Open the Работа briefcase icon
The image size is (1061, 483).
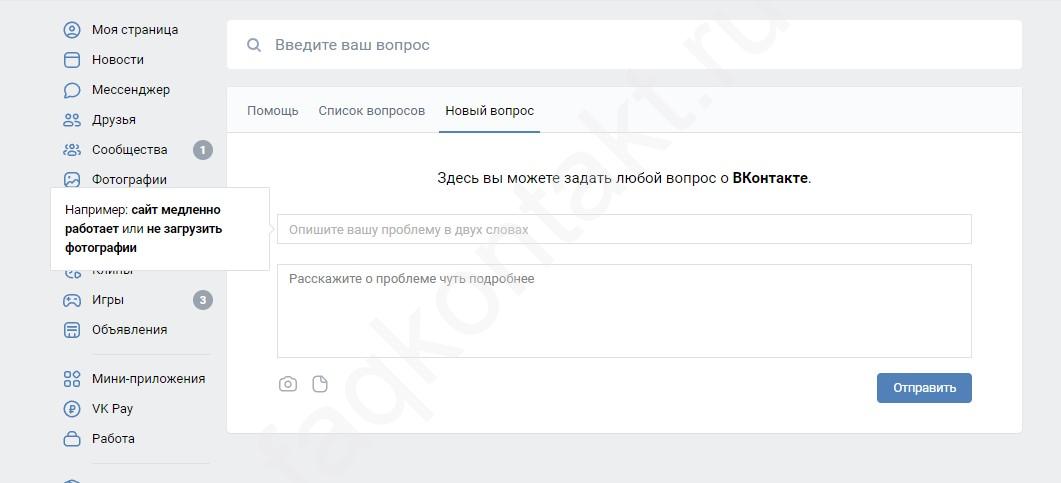[x=72, y=439]
